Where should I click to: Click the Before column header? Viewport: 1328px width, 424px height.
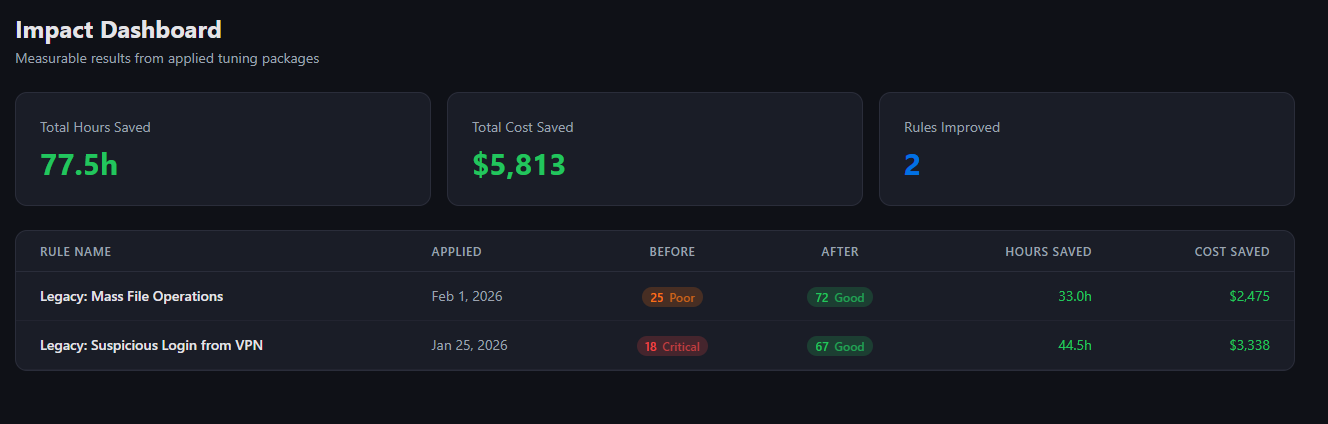pos(672,252)
